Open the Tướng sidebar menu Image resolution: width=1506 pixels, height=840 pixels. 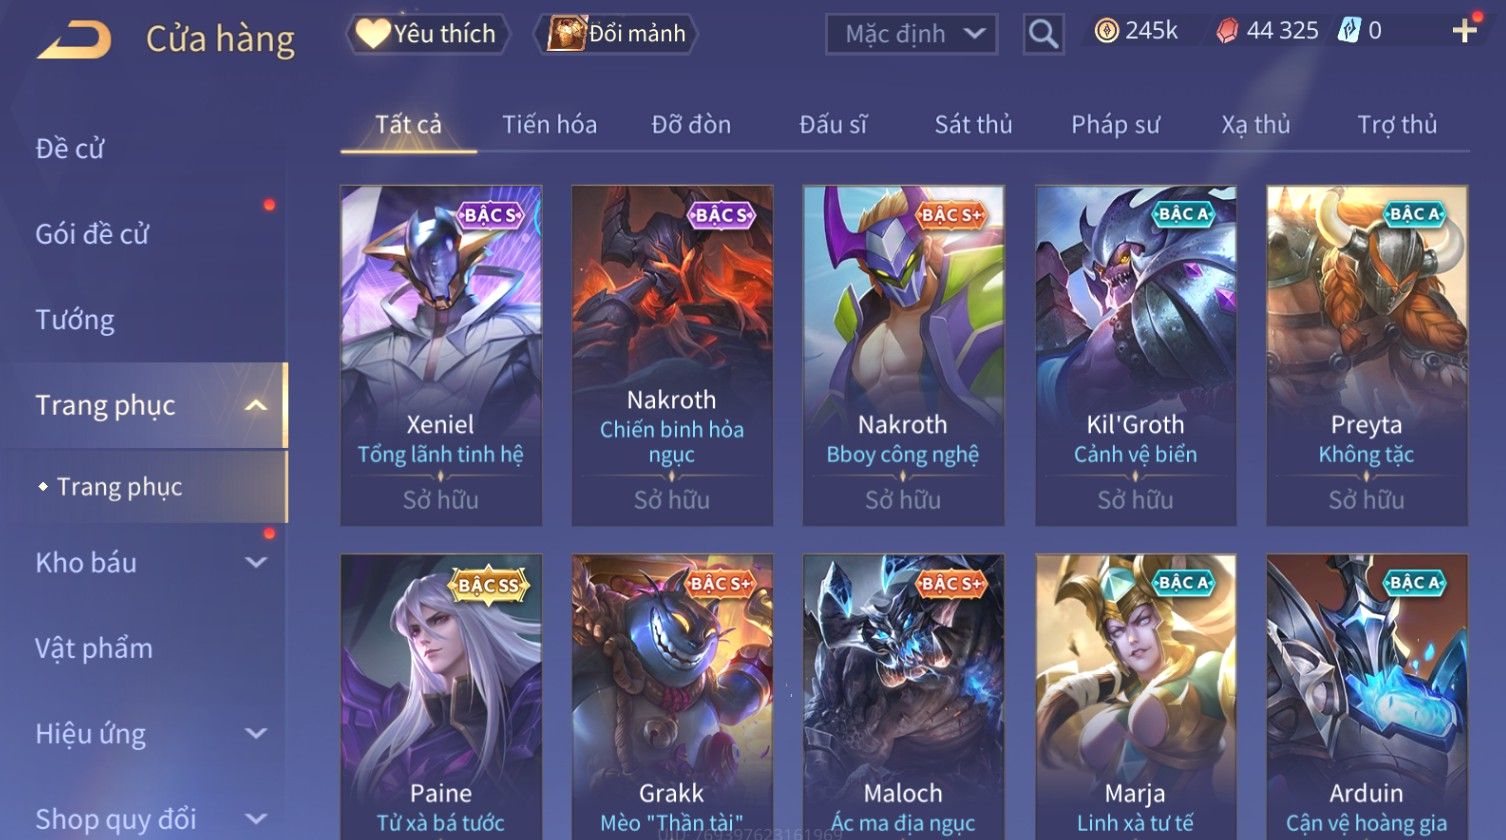coord(75,320)
